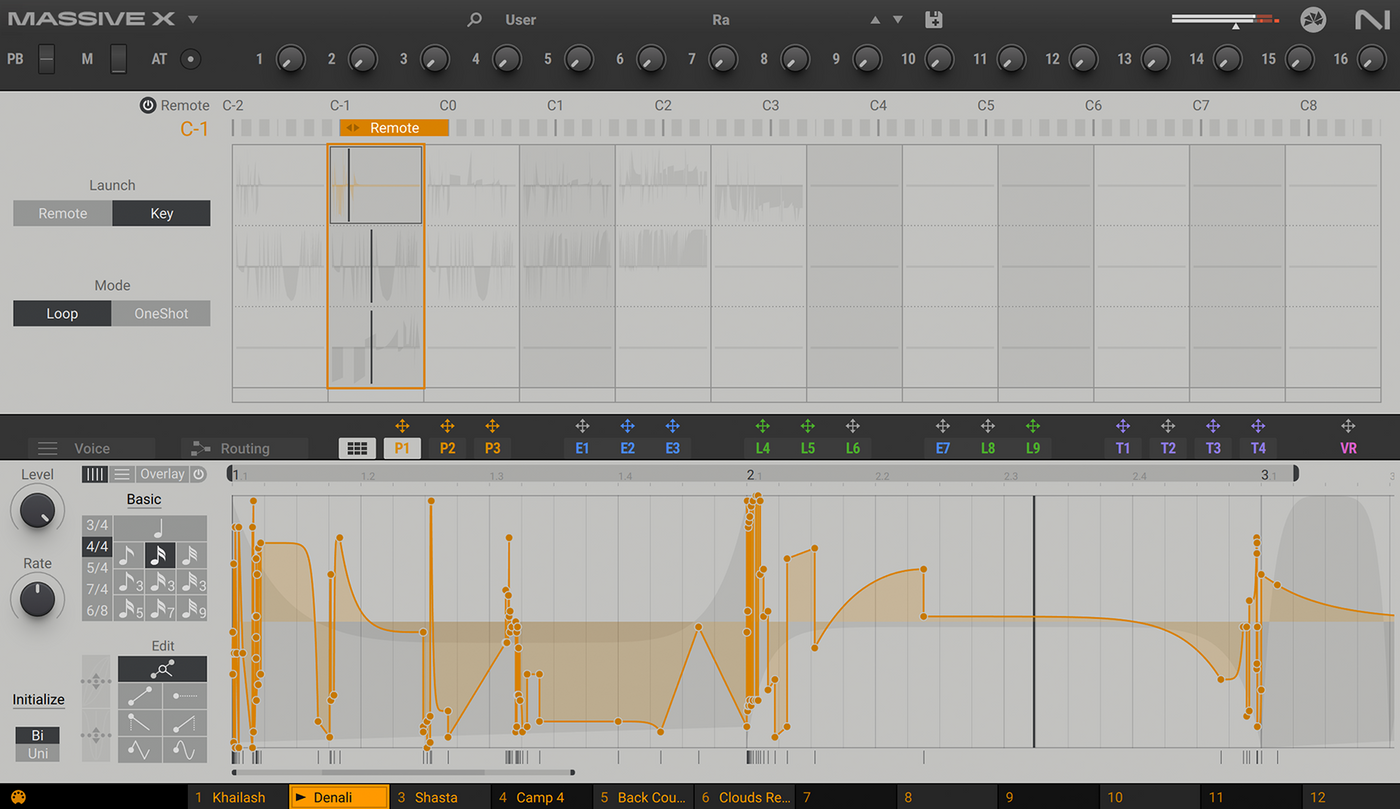1400x809 pixels.
Task: Select the Shasta pattern slot
Action: coord(440,797)
